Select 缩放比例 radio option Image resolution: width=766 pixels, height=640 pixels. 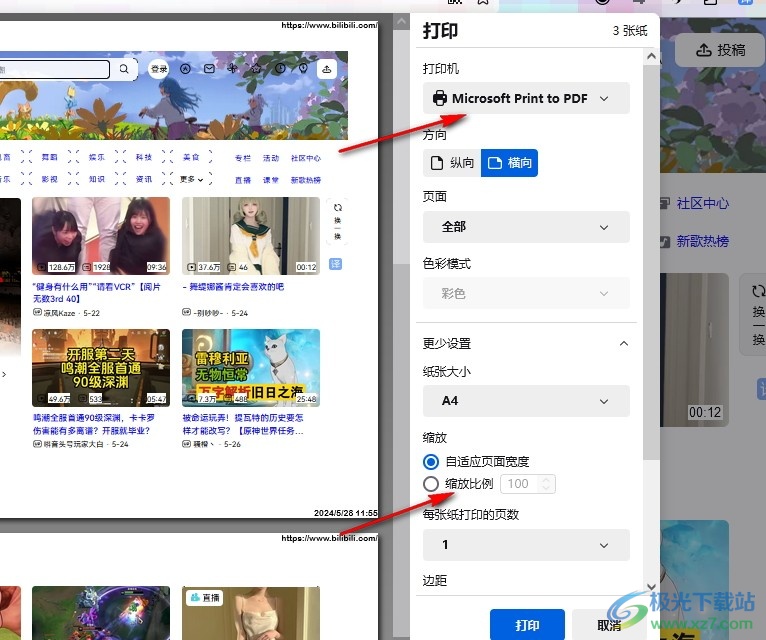pyautogui.click(x=431, y=484)
